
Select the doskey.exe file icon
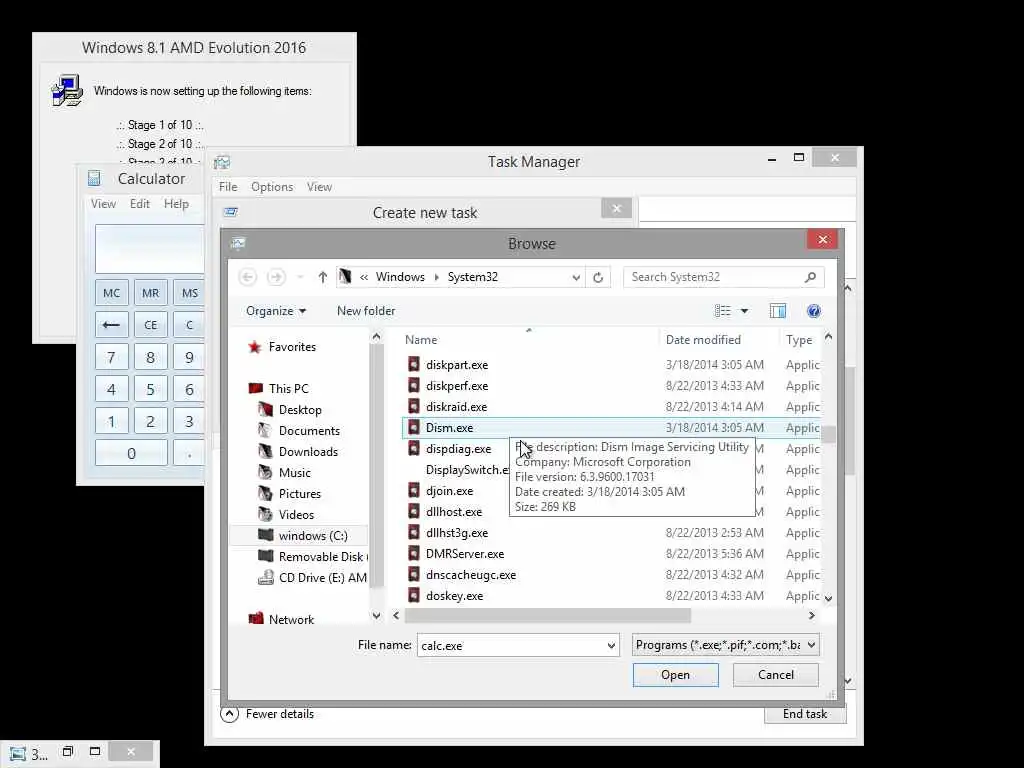pyautogui.click(x=413, y=596)
